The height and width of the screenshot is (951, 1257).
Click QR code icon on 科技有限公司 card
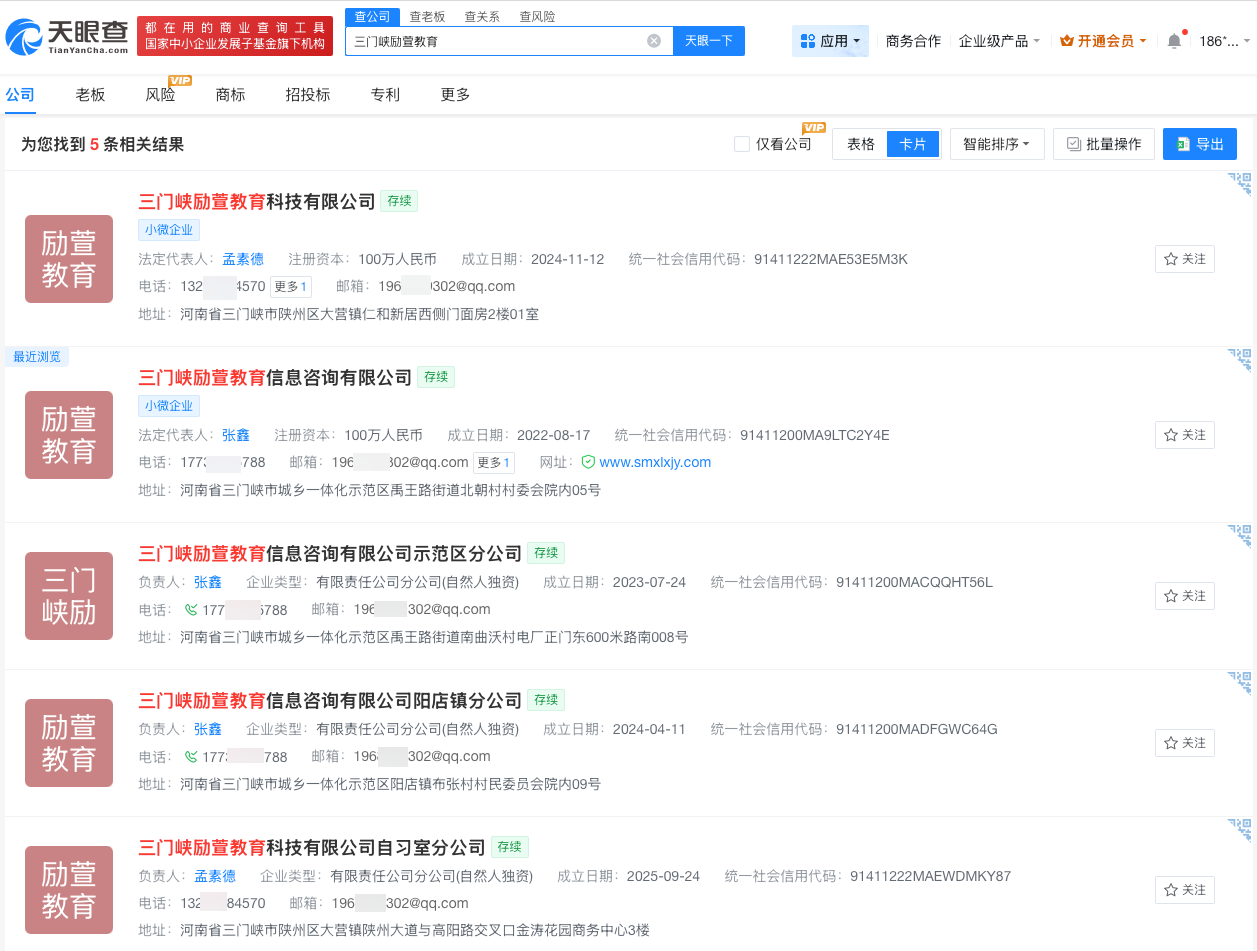point(1240,184)
